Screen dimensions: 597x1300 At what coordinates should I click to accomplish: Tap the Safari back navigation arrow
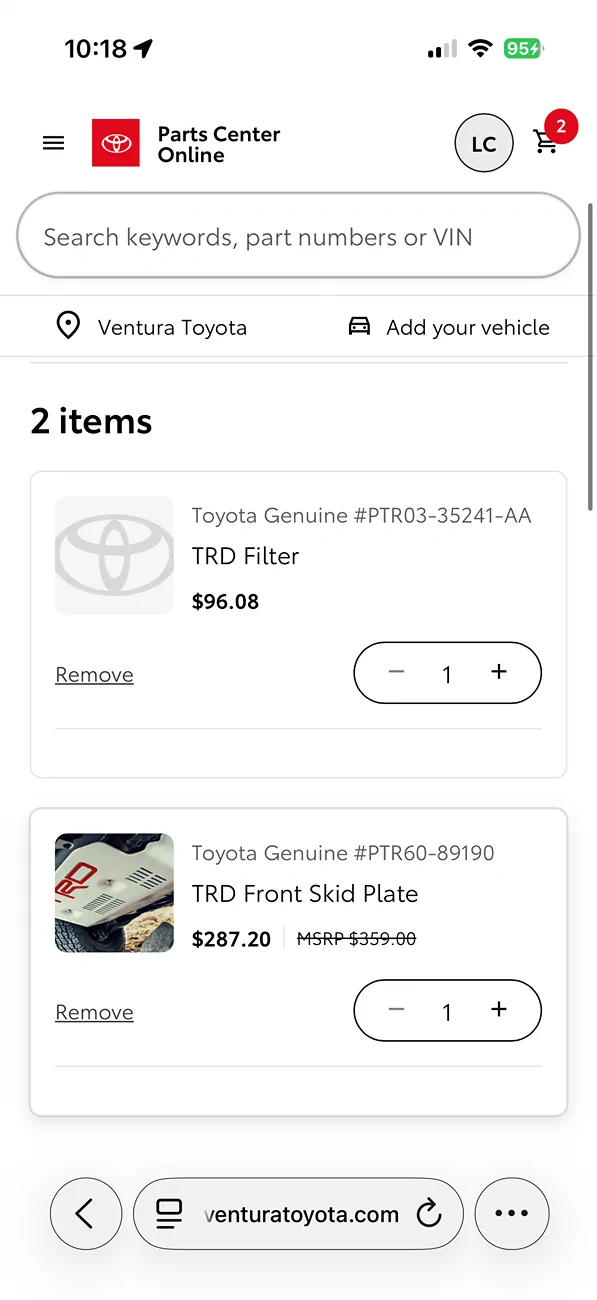[x=85, y=1213]
